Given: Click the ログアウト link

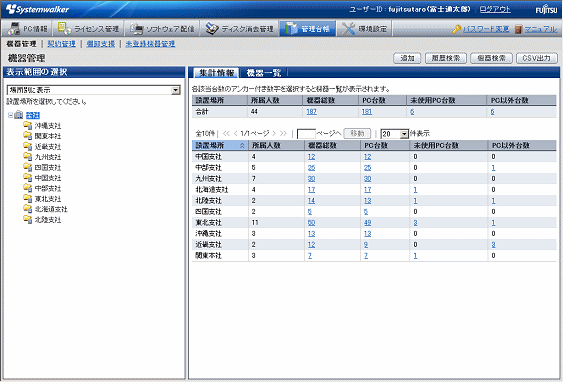Looking at the screenshot, I should pyautogui.click(x=495, y=9).
